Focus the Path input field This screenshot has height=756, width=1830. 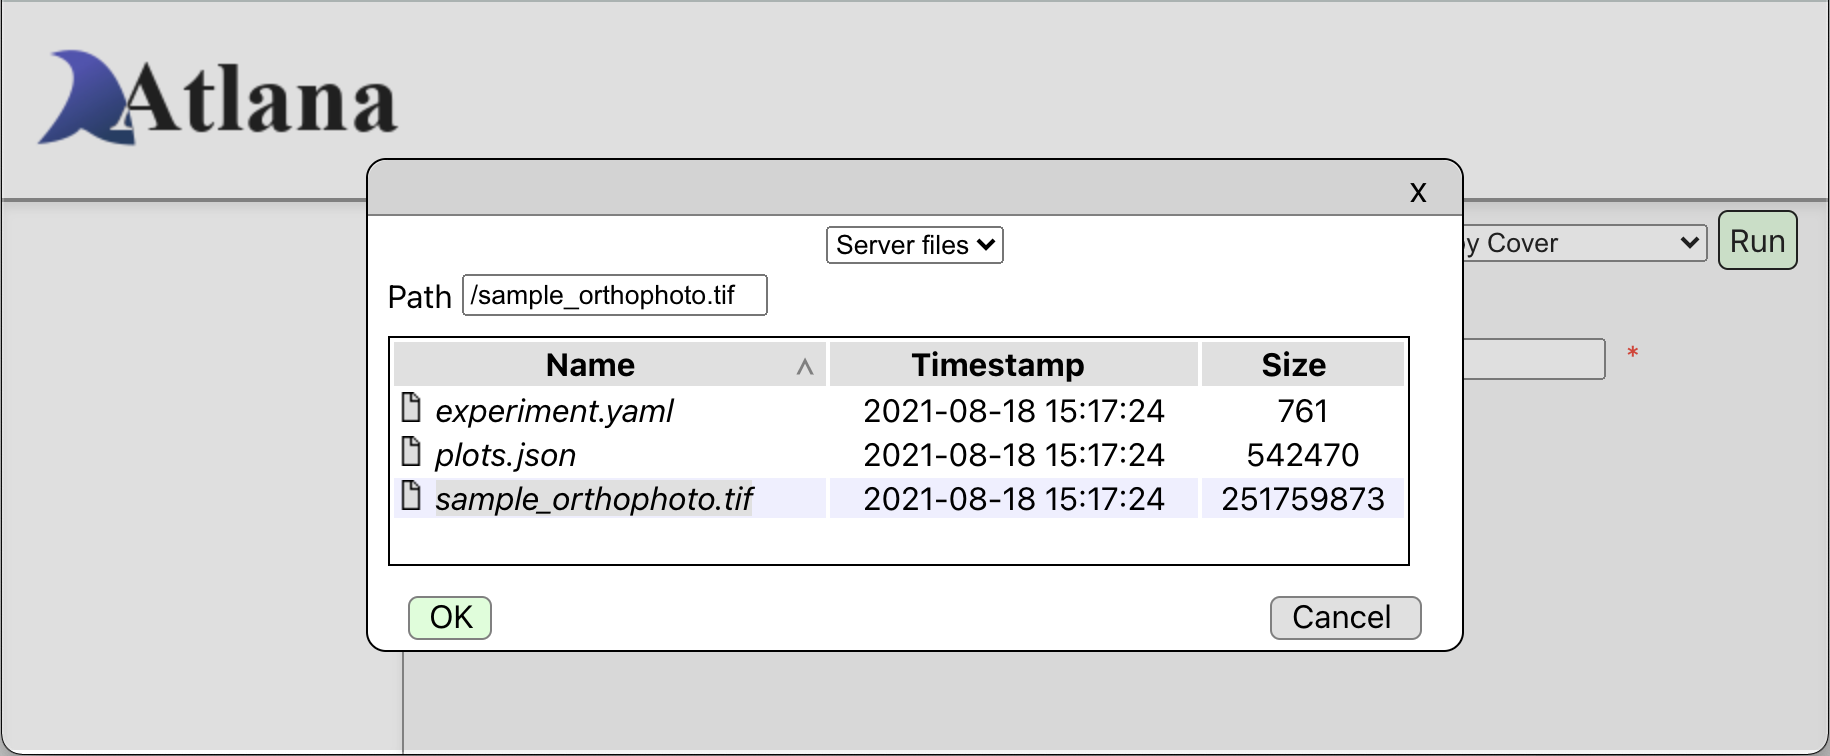click(x=615, y=295)
